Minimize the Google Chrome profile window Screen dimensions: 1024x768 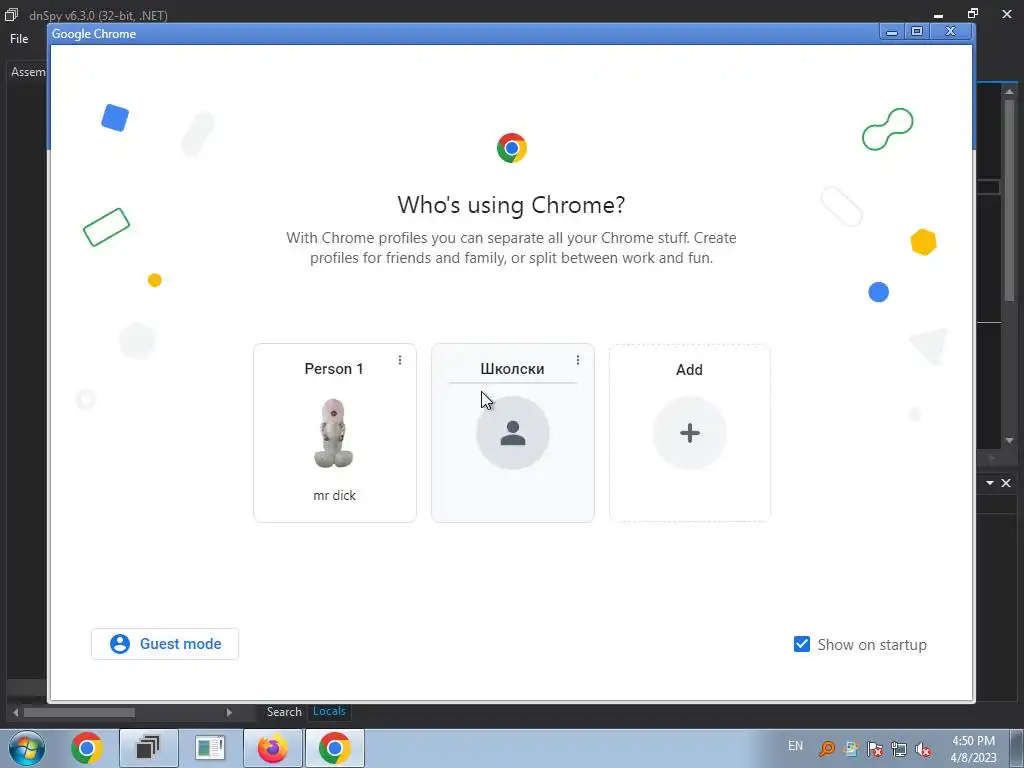891,31
